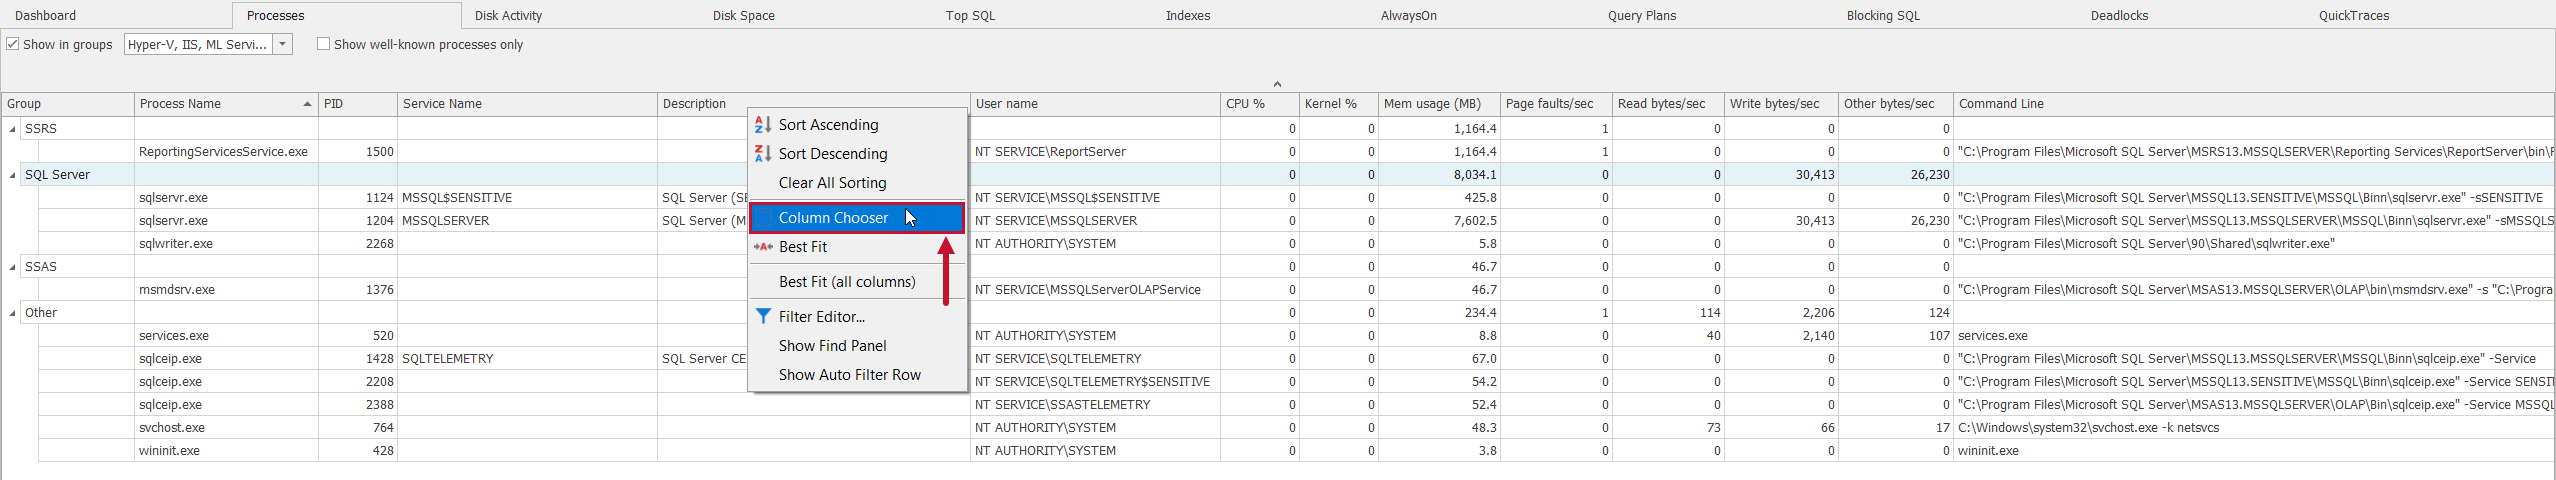Open the QuickTraces tab
The width and height of the screenshot is (2556, 480).
click(x=2354, y=15)
